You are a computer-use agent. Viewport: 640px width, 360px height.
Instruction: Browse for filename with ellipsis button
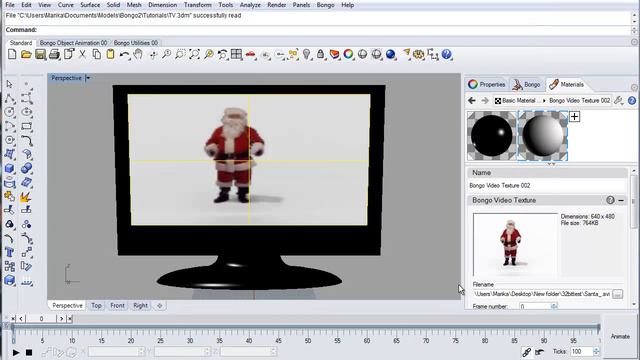(x=618, y=294)
